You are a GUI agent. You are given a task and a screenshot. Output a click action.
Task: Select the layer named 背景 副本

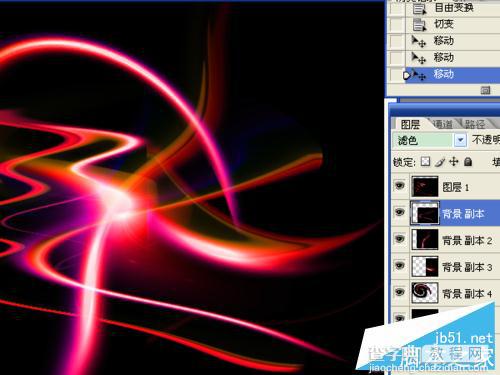click(463, 214)
